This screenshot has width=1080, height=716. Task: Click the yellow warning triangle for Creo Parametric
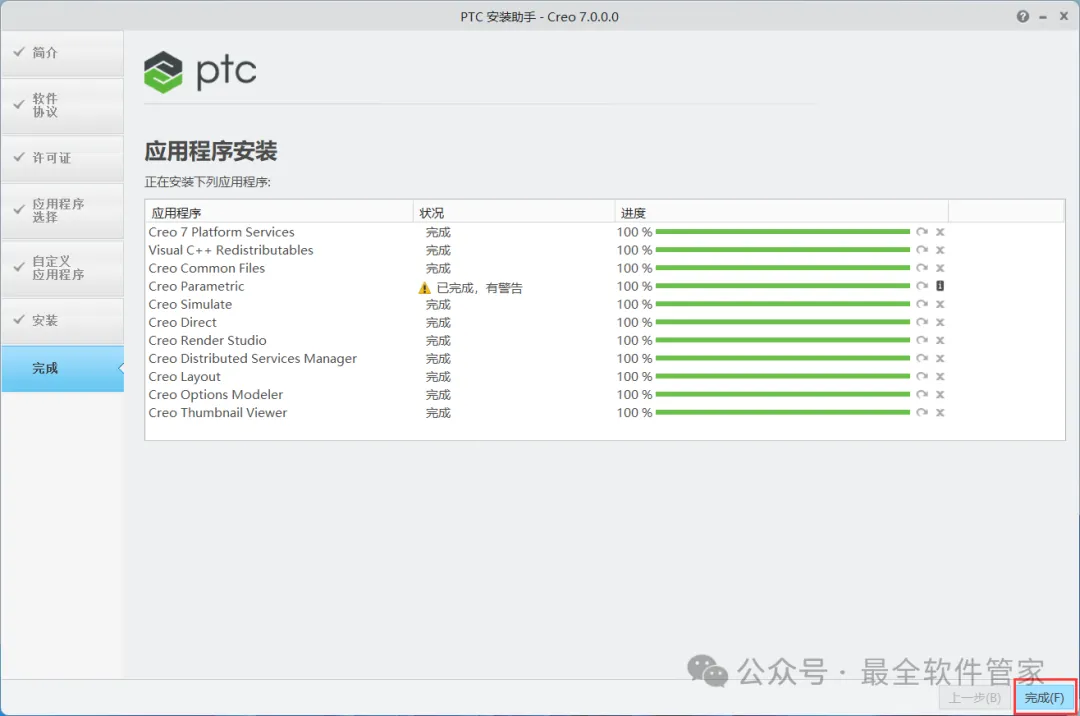click(x=424, y=288)
